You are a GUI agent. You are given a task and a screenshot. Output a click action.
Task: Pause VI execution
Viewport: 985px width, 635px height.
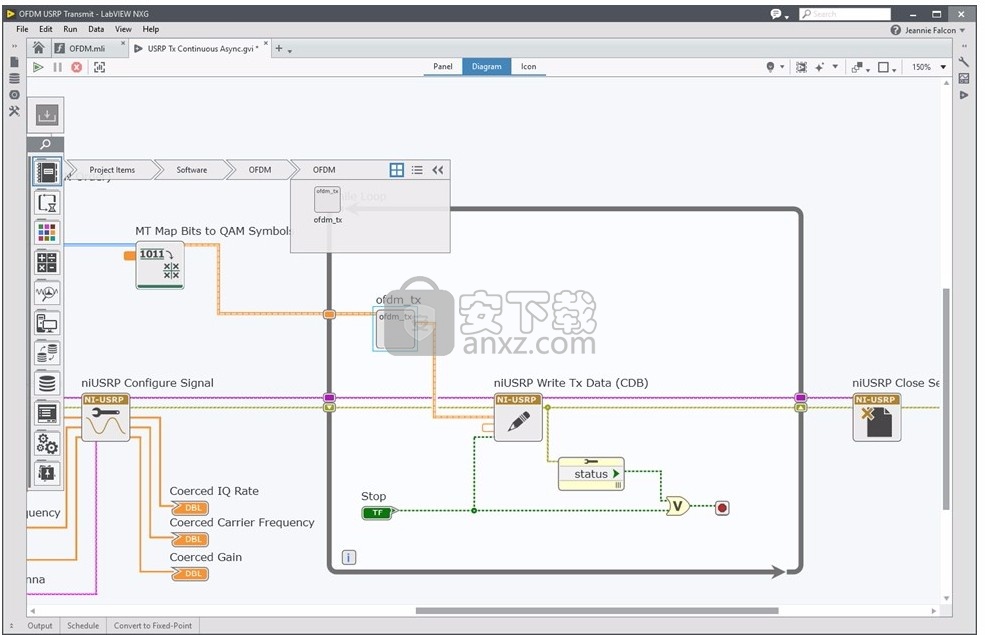pyautogui.click(x=58, y=67)
